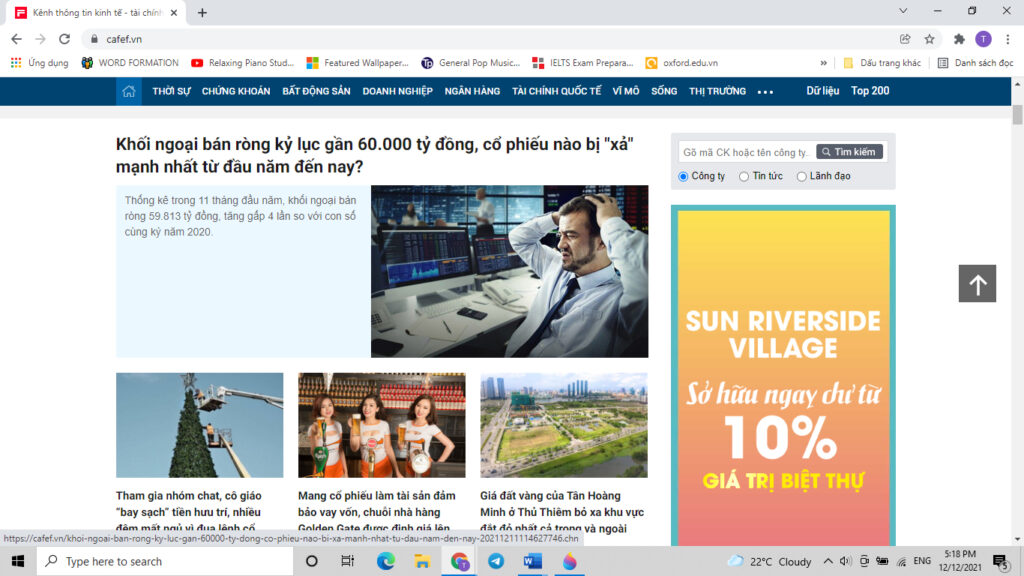Image resolution: width=1024 pixels, height=576 pixels.
Task: Open the Dấu trang khác folder
Action: [x=882, y=63]
